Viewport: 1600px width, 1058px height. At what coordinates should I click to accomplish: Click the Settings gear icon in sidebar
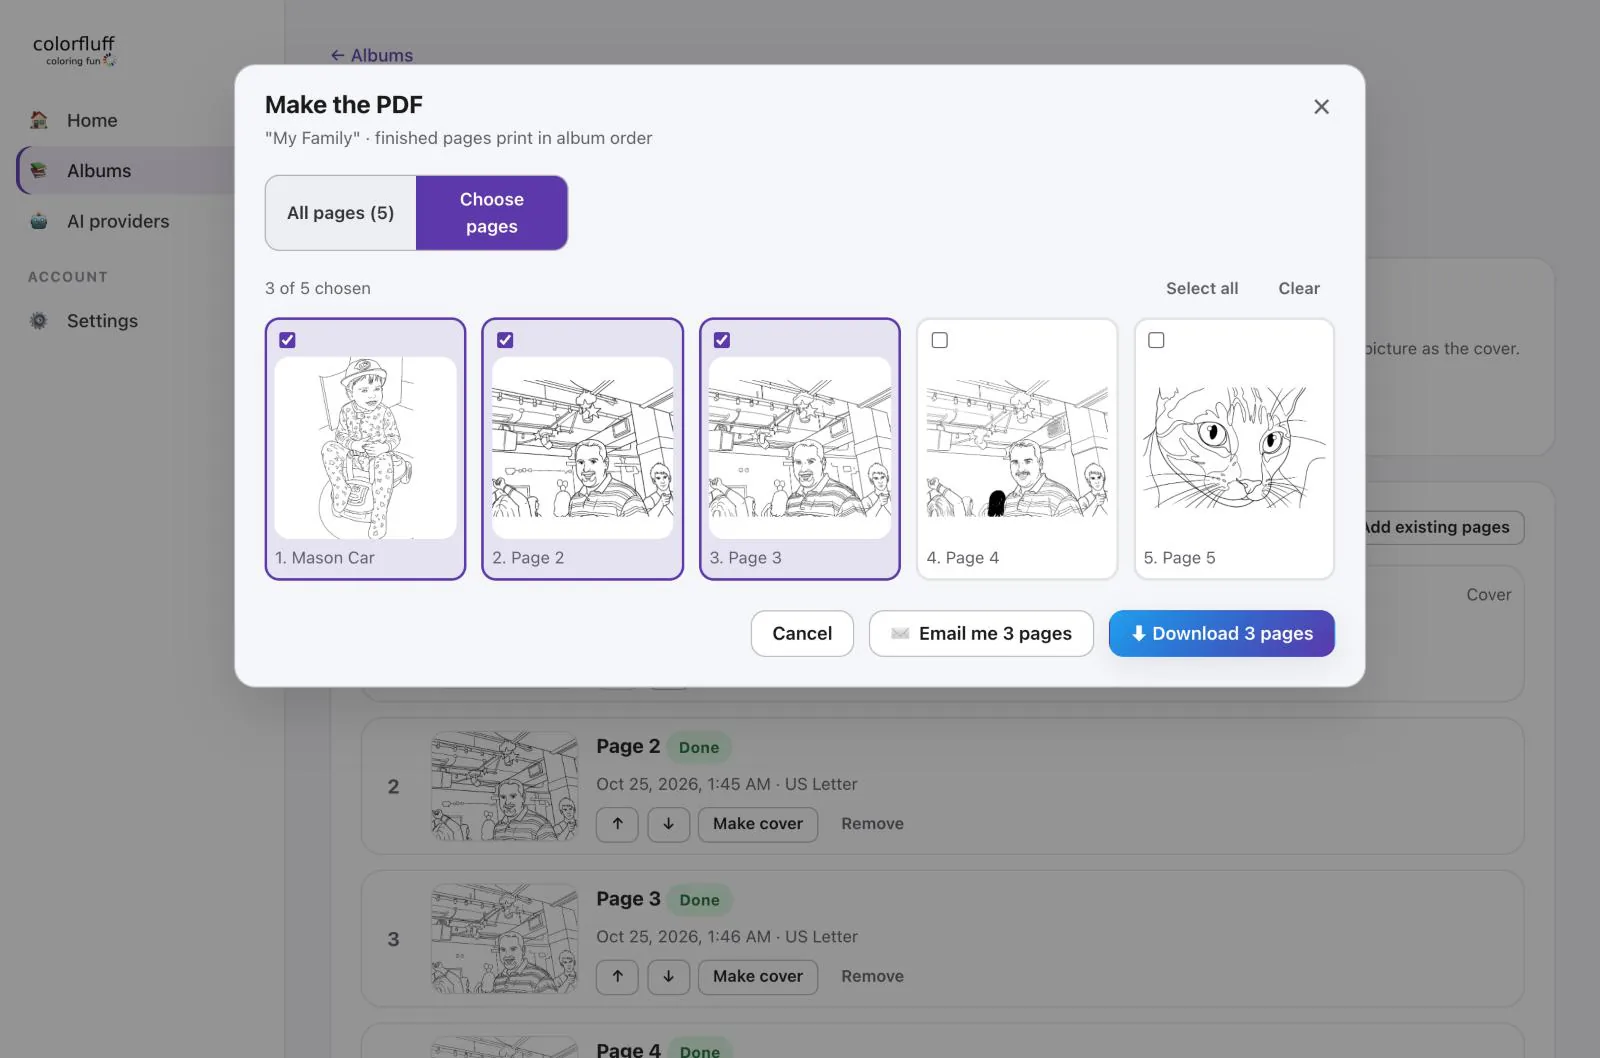(x=39, y=321)
